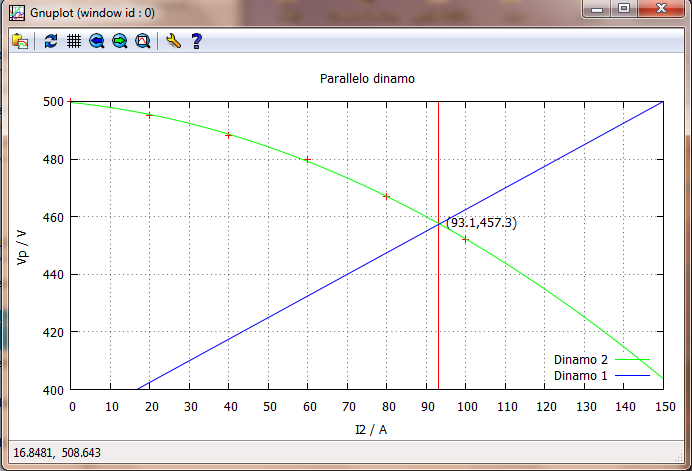Viewport: 692px width, 471px height.
Task: Apply the next zoom settings
Action: [120, 41]
